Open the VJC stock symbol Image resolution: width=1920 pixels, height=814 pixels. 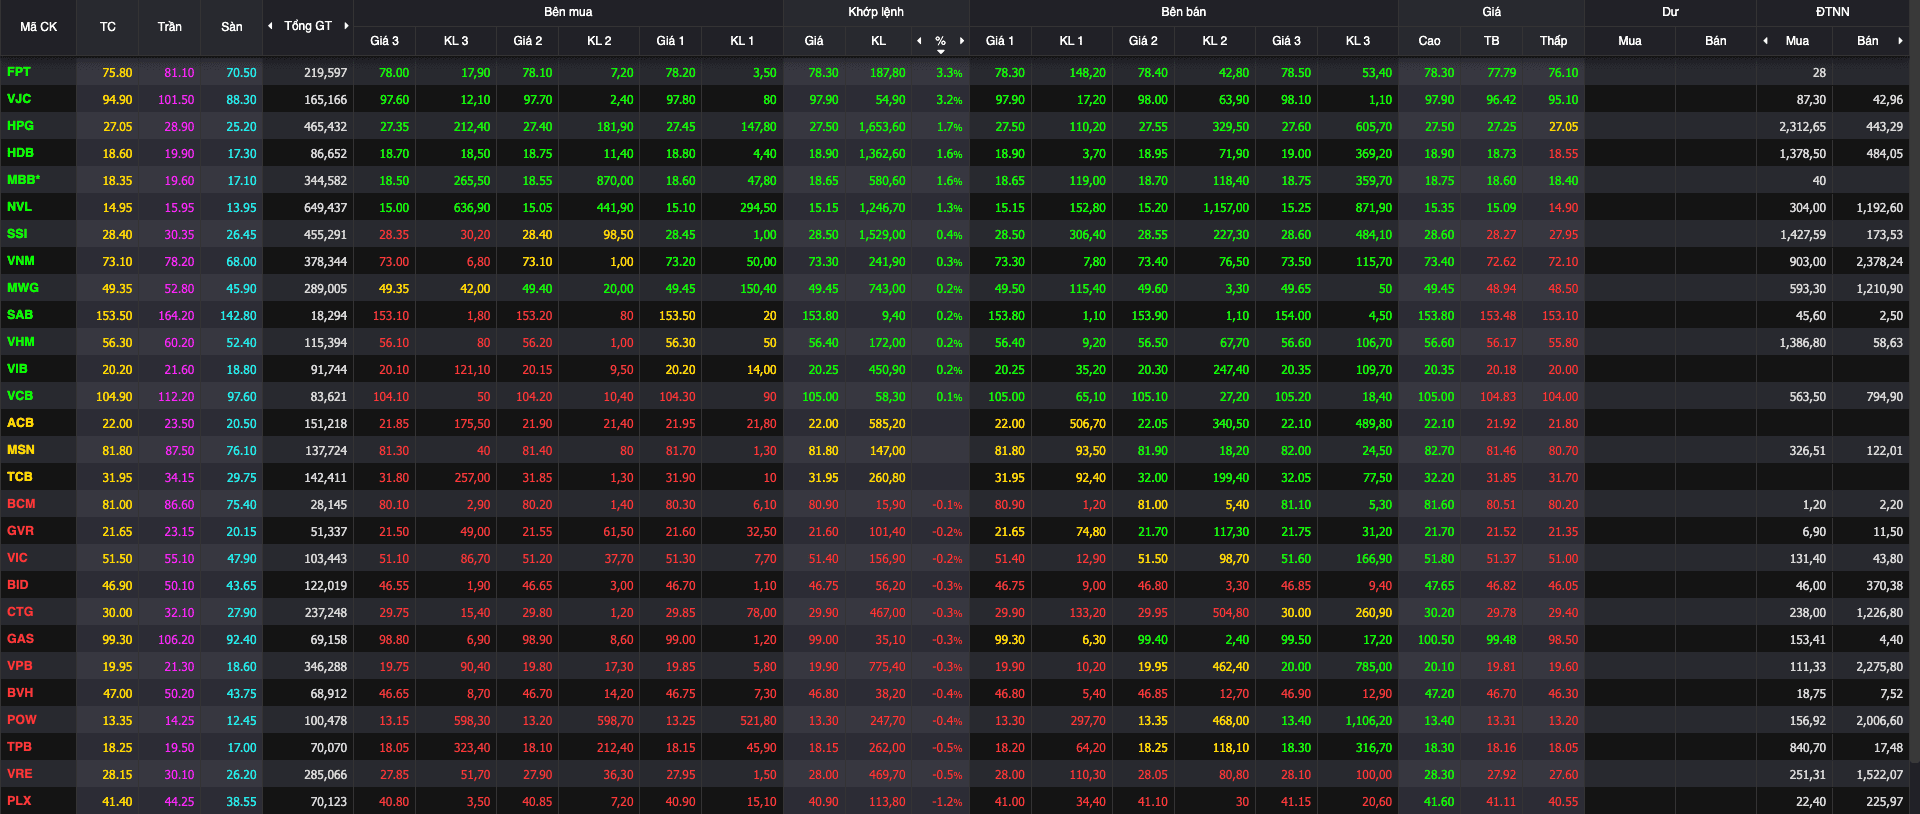pyautogui.click(x=19, y=99)
